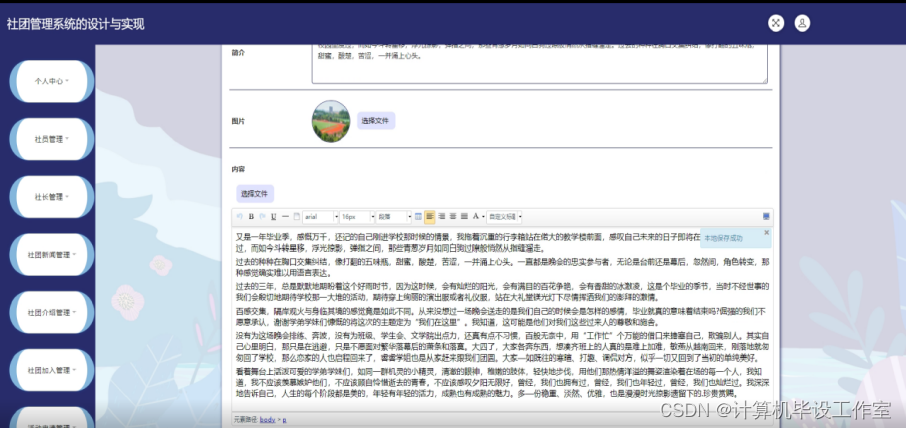This screenshot has width=906, height=429.
Task: Click the redo icon in the editor toolbar
Action: pos(263,216)
